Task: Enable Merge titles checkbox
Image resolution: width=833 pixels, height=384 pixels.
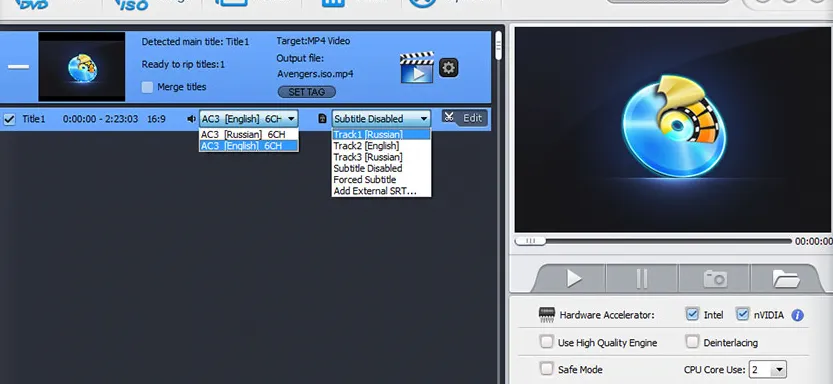Action: coord(147,87)
